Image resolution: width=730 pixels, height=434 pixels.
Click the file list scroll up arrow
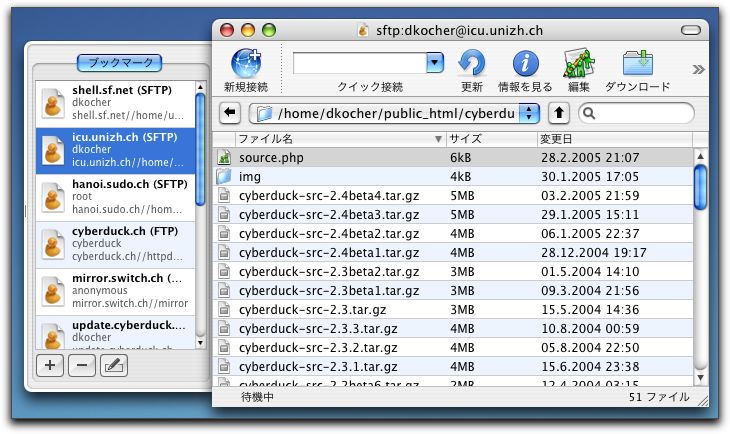(700, 156)
